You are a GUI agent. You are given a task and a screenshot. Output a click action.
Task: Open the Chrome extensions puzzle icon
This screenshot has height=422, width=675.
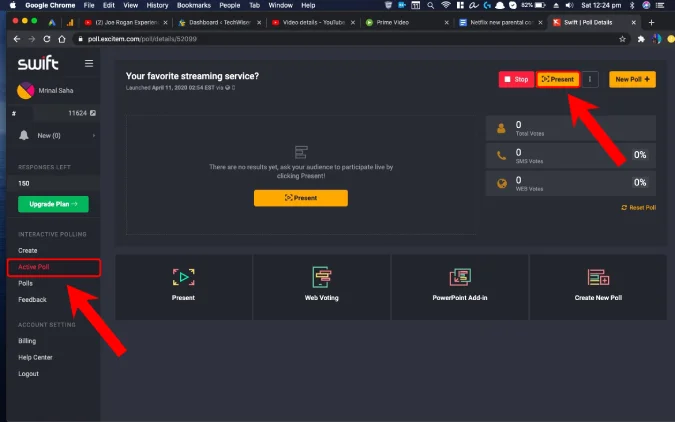[641, 39]
